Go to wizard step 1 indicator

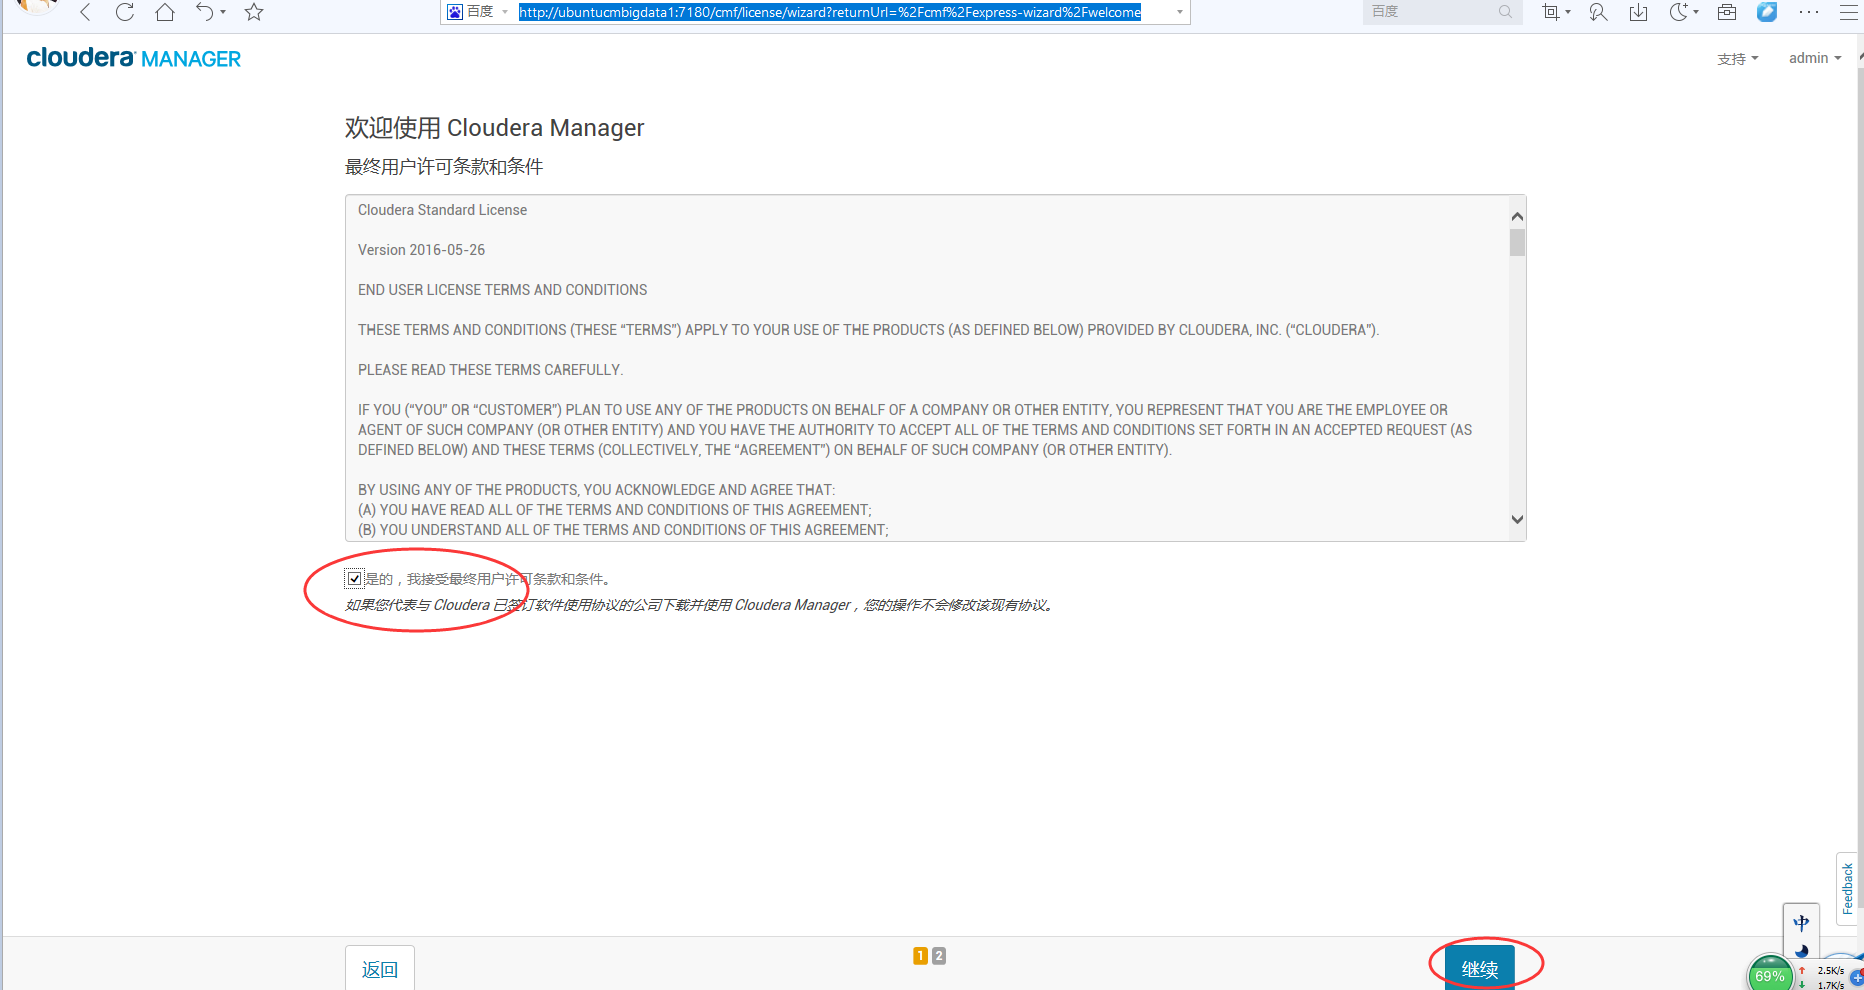click(x=920, y=956)
